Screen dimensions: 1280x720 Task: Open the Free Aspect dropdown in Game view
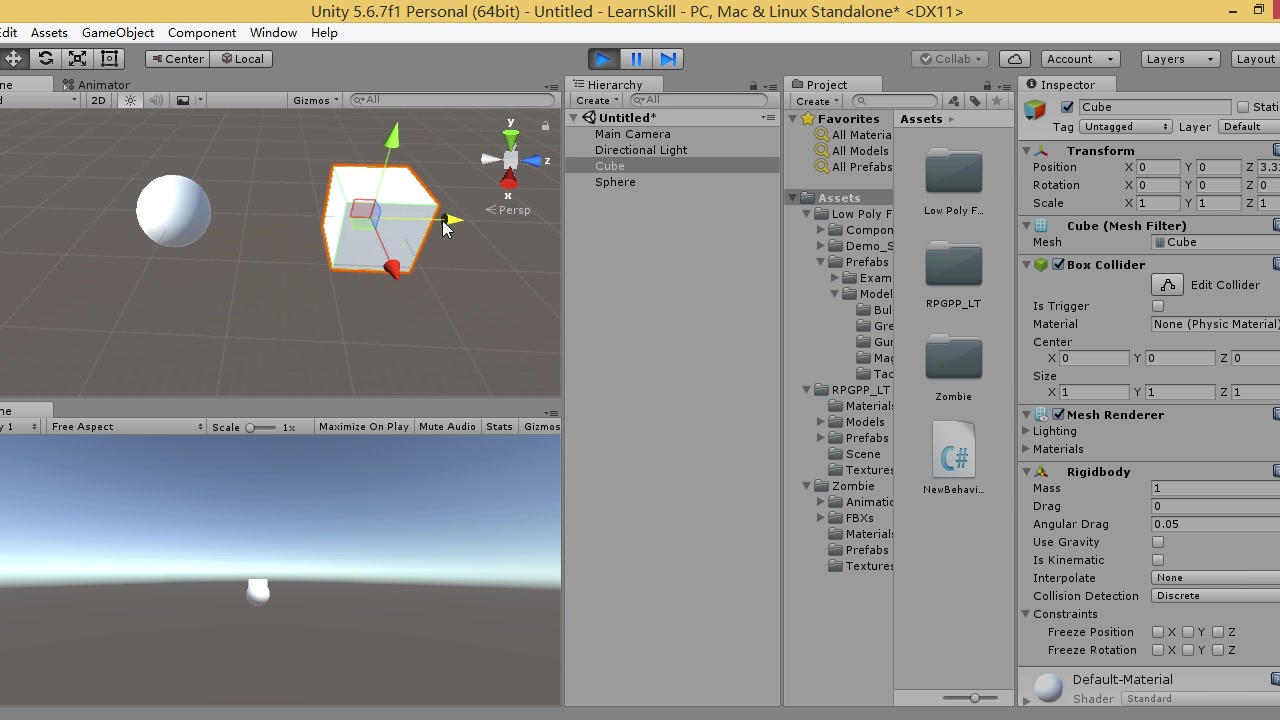coord(125,426)
